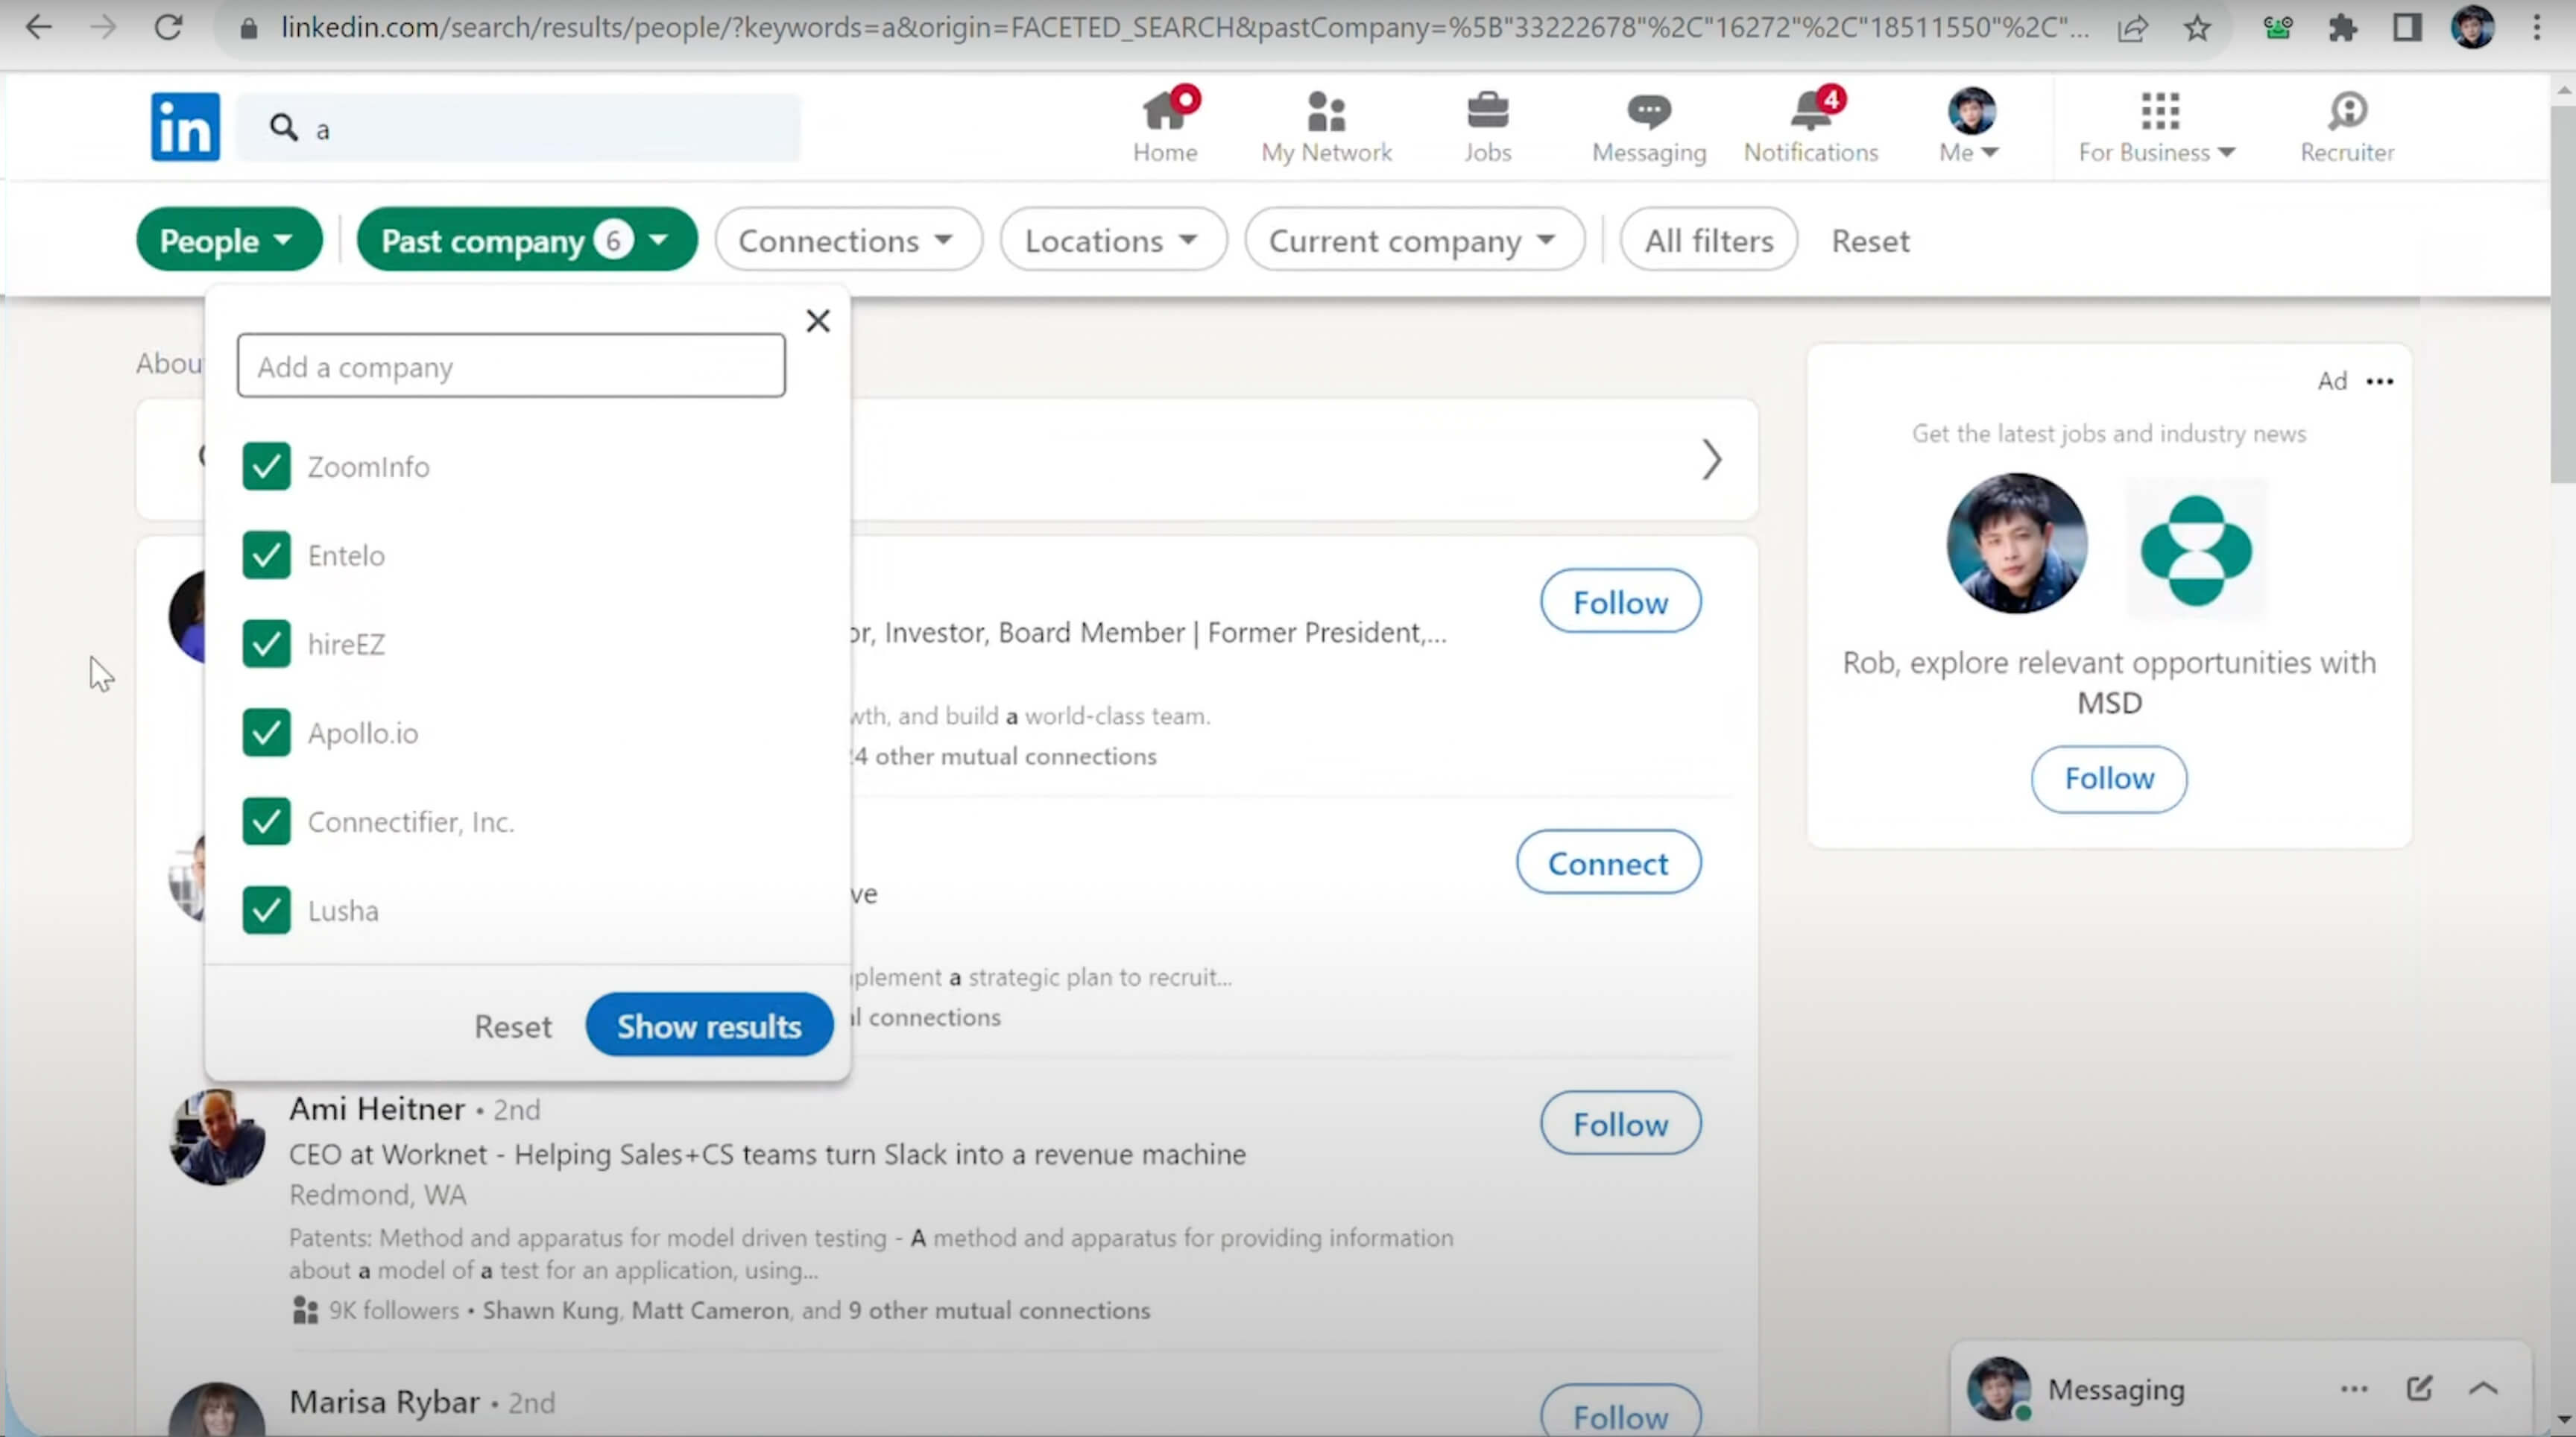Follow Ami Heitner

(x=1619, y=1124)
